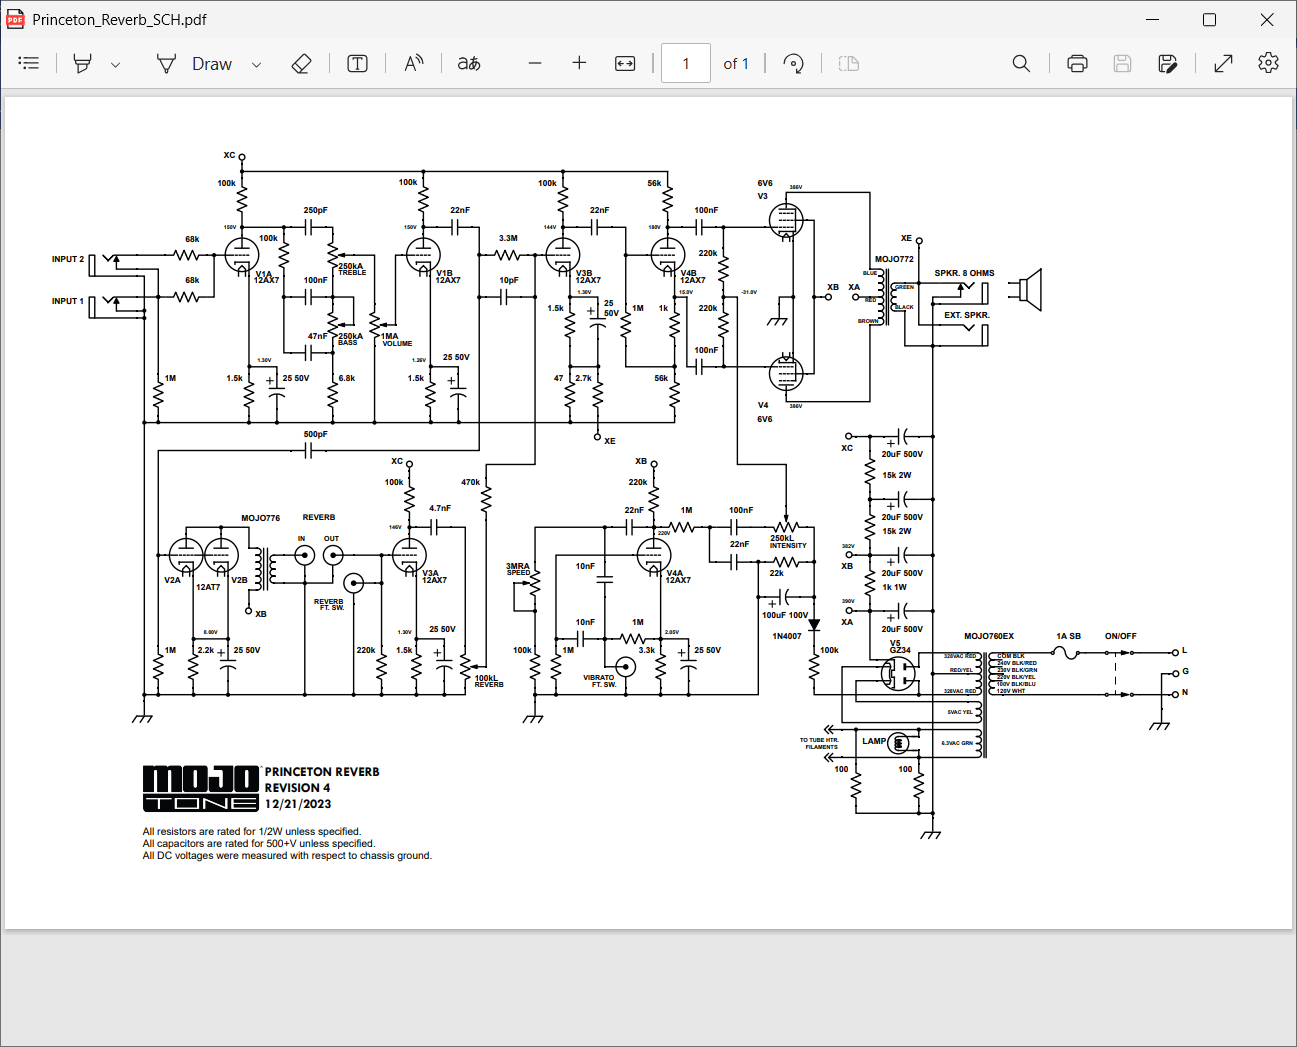Click the 'of 1' page count text
Screen dimensions: 1297x1047
[736, 63]
